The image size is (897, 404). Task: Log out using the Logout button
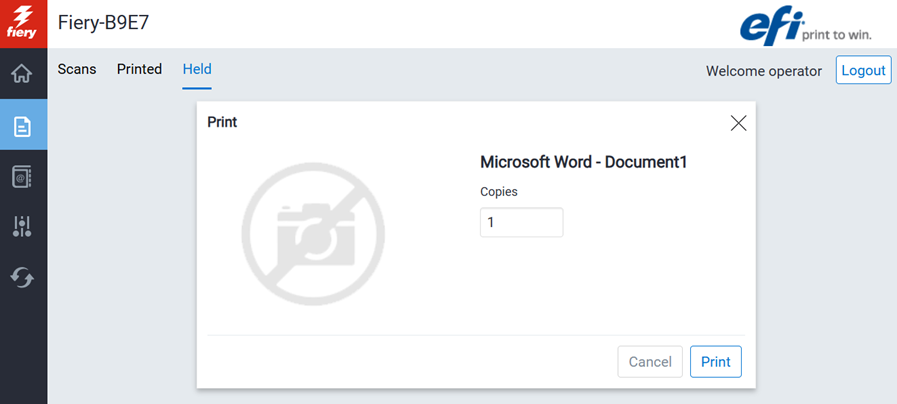[862, 71]
